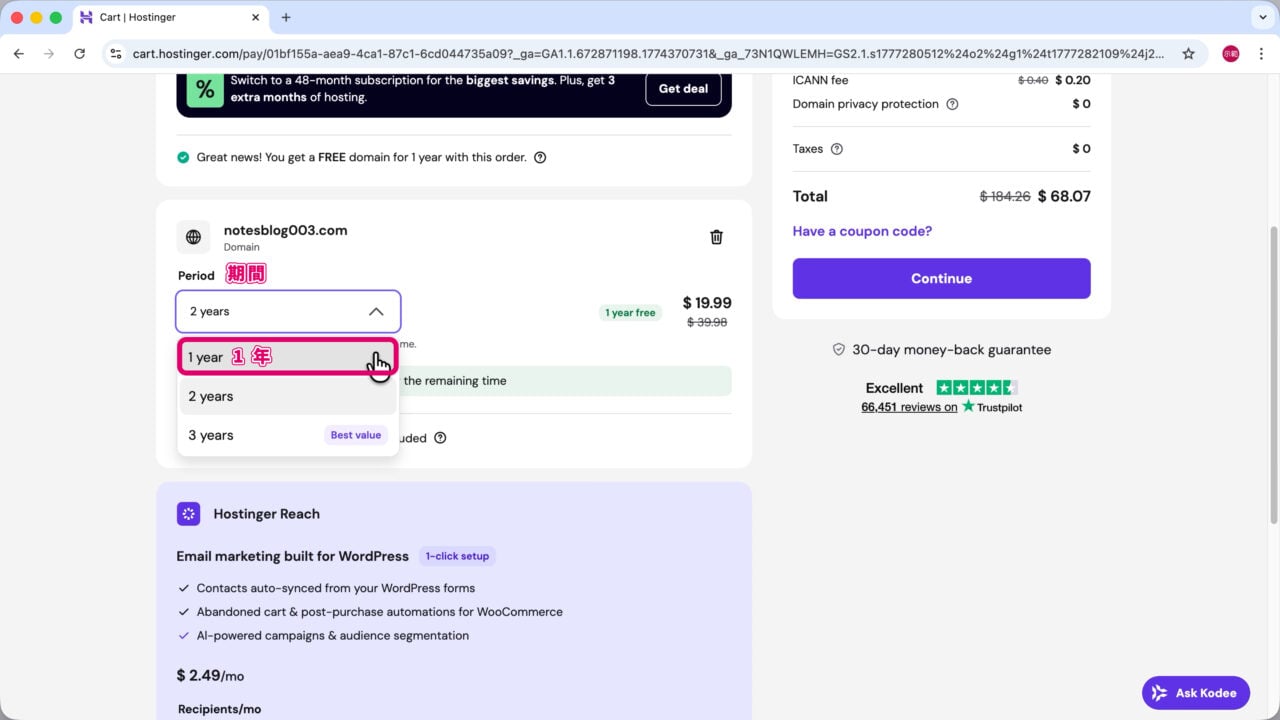Click the Contacts auto-synced feature line
The width and height of the screenshot is (1280, 720).
[x=336, y=588]
